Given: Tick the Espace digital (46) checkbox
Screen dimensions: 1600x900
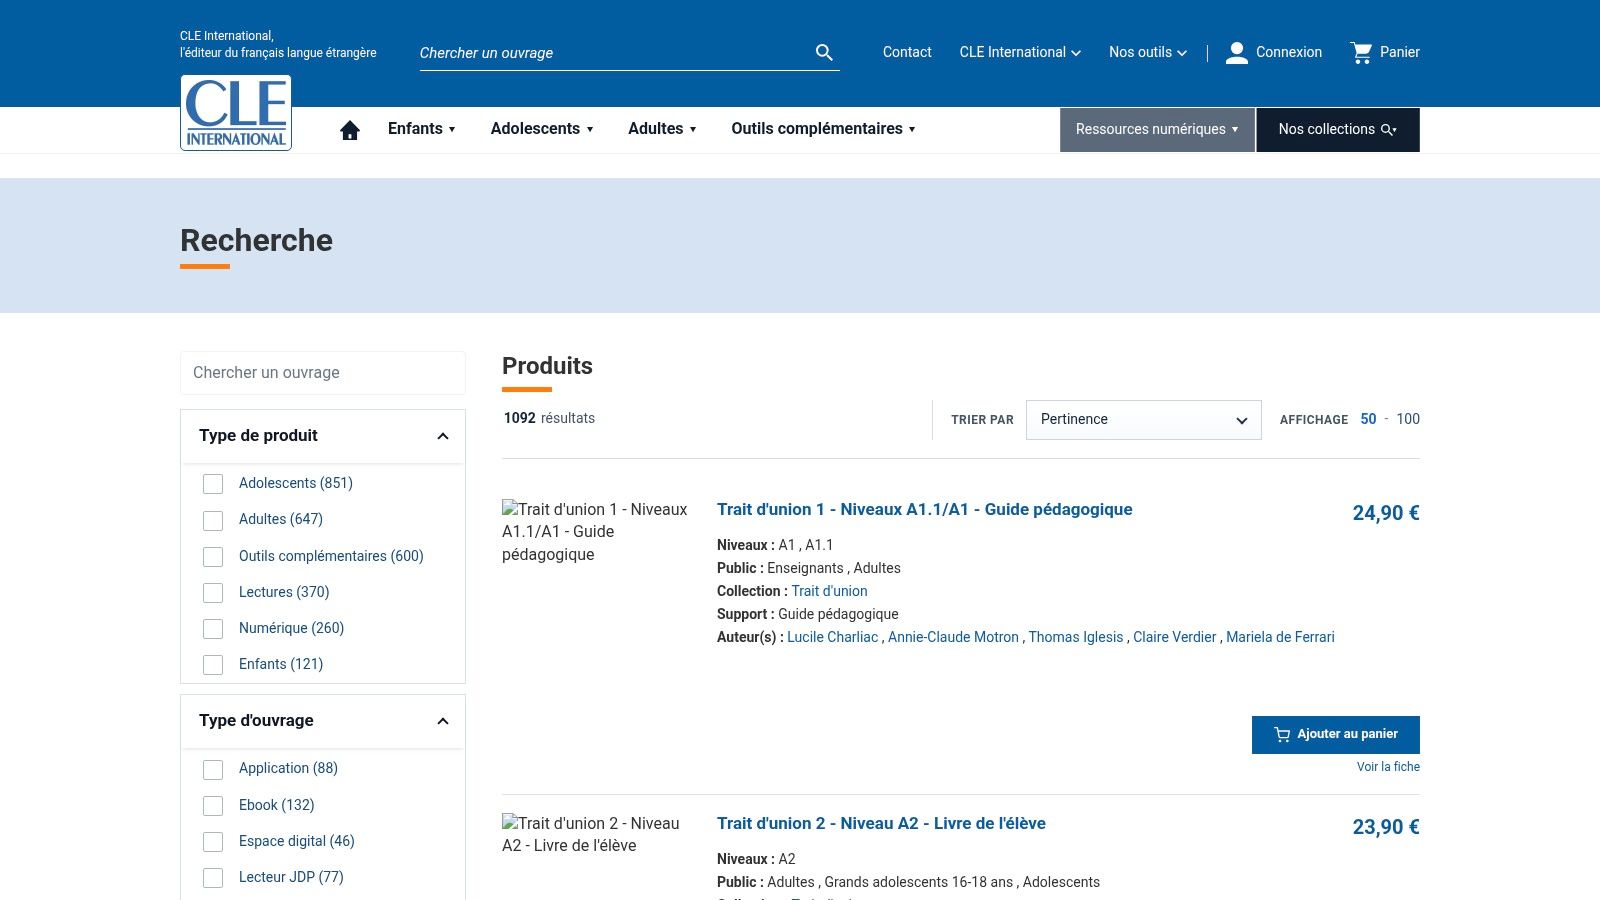Looking at the screenshot, I should pyautogui.click(x=213, y=842).
